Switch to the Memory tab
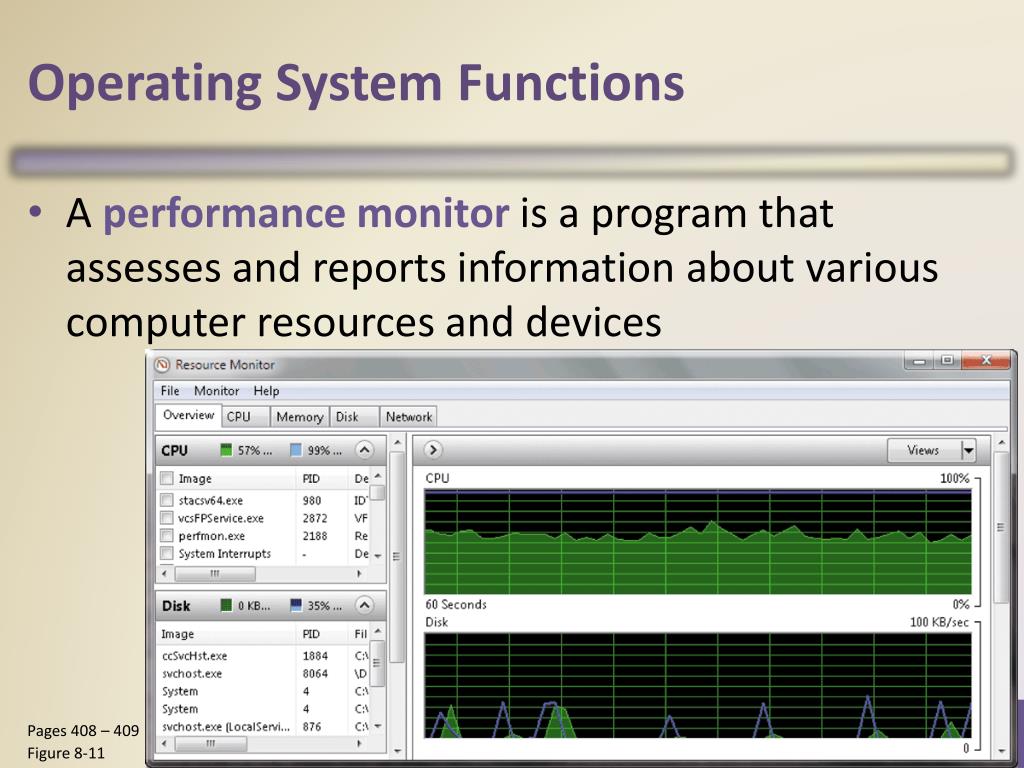Screen dimensions: 1024x768 tap(299, 417)
